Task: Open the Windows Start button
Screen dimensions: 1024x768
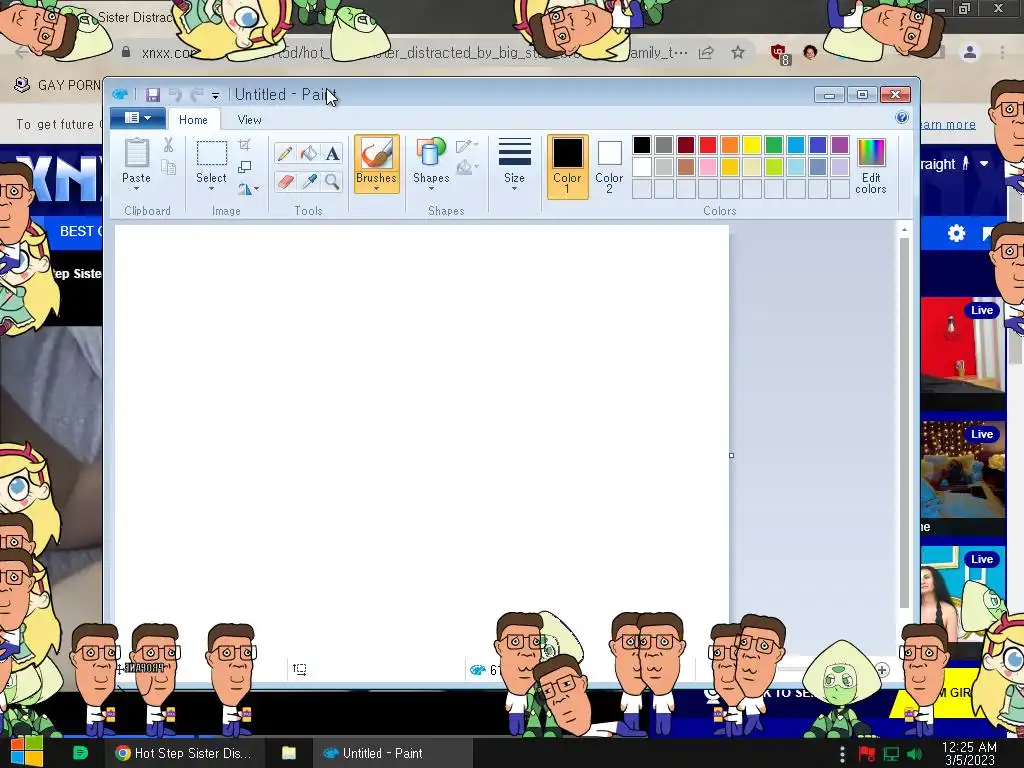Action: [26, 752]
